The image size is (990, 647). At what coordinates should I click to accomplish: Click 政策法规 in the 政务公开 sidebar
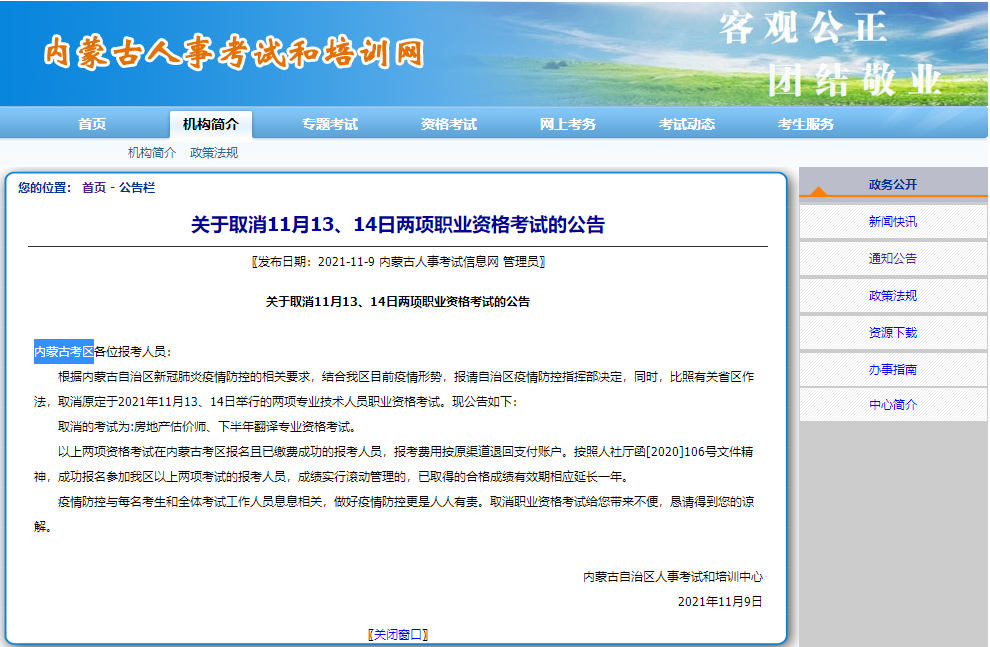[x=892, y=295]
